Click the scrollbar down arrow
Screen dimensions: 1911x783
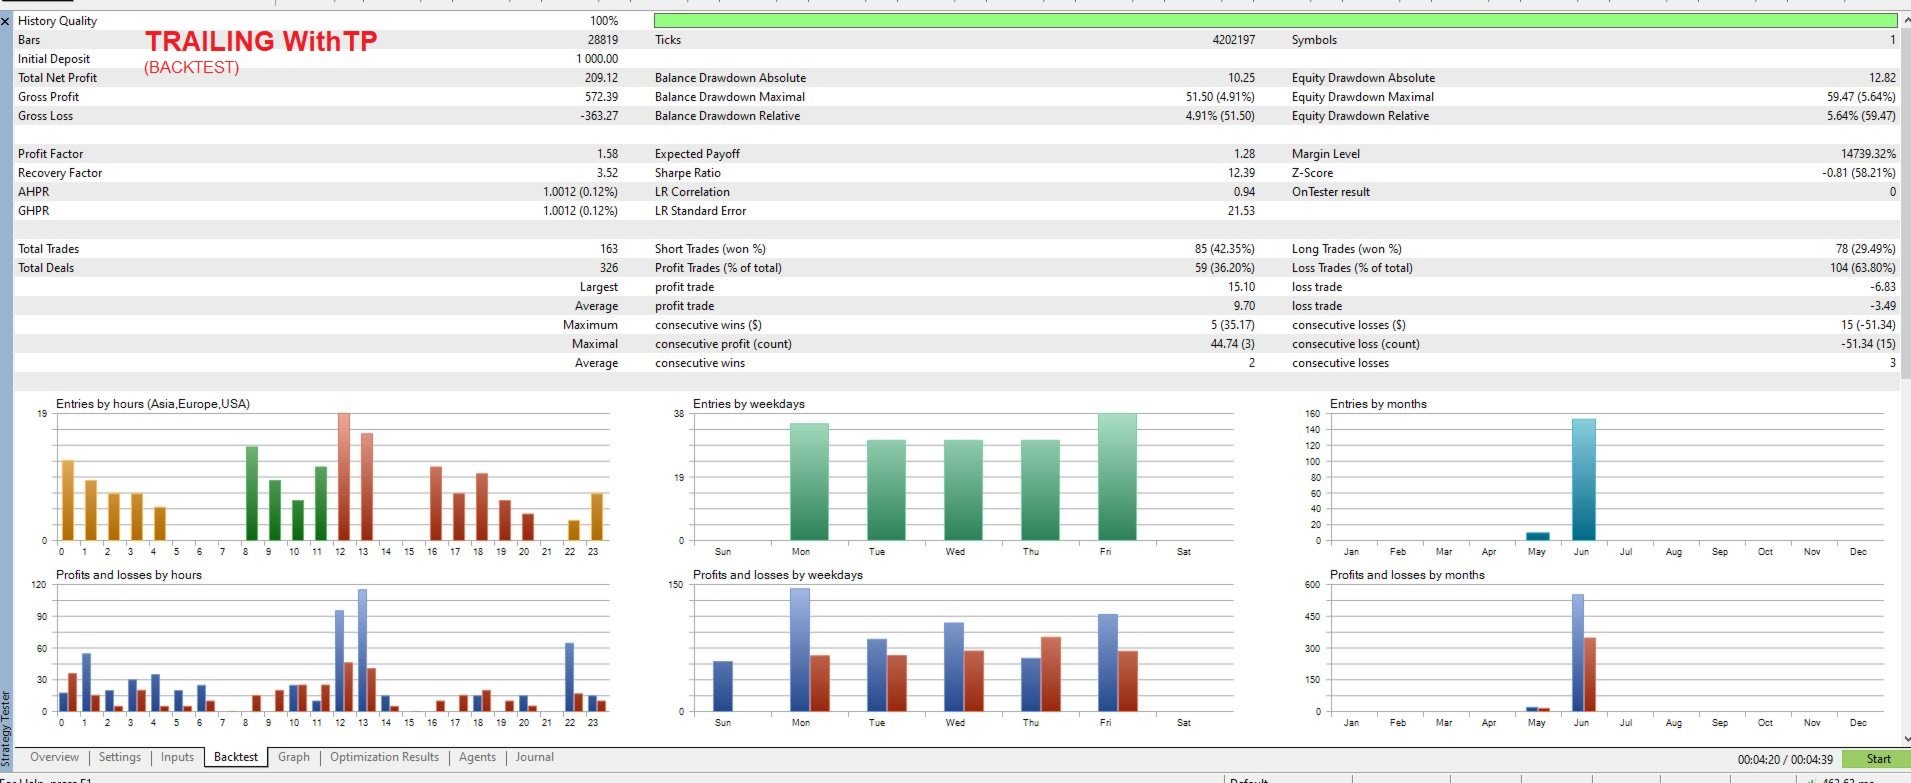[1905, 740]
